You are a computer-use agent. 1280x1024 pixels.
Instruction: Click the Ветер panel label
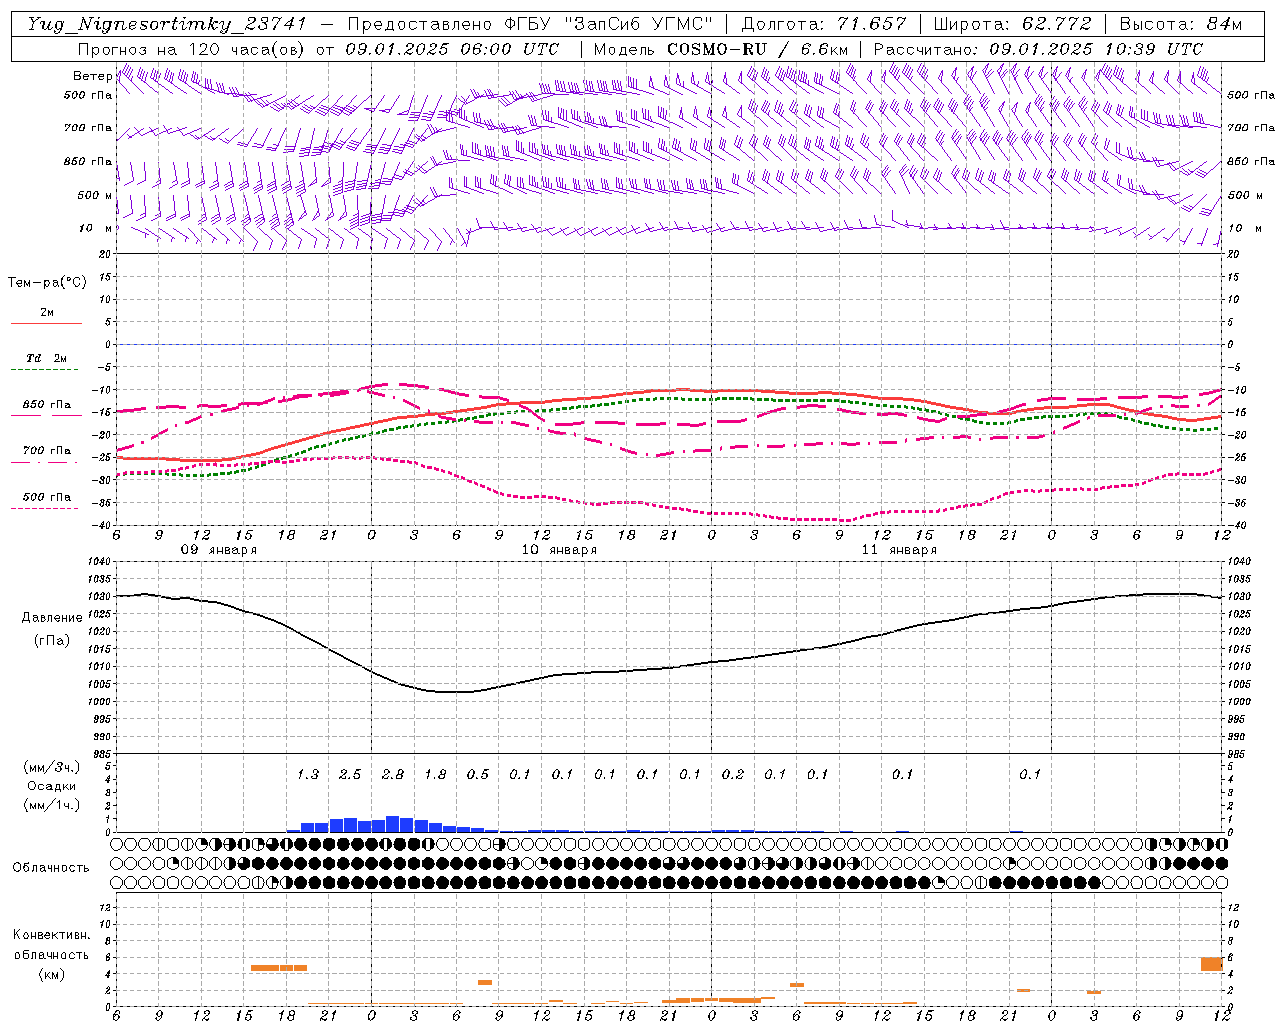coord(92,76)
